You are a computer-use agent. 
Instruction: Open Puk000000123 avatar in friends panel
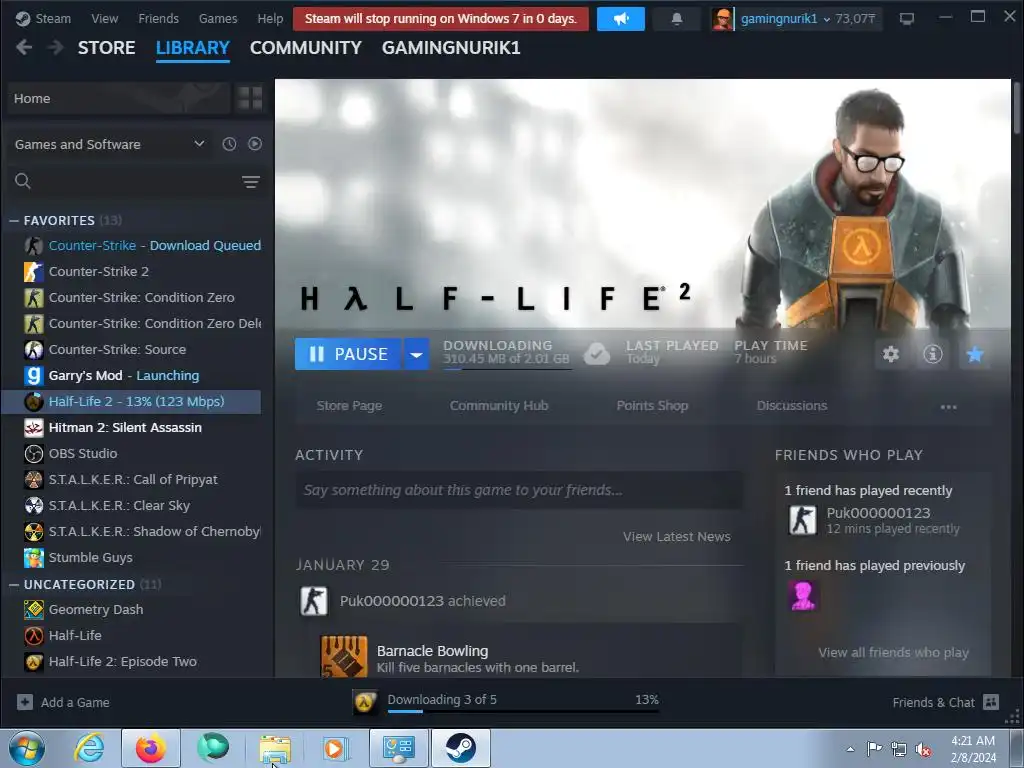(x=803, y=520)
